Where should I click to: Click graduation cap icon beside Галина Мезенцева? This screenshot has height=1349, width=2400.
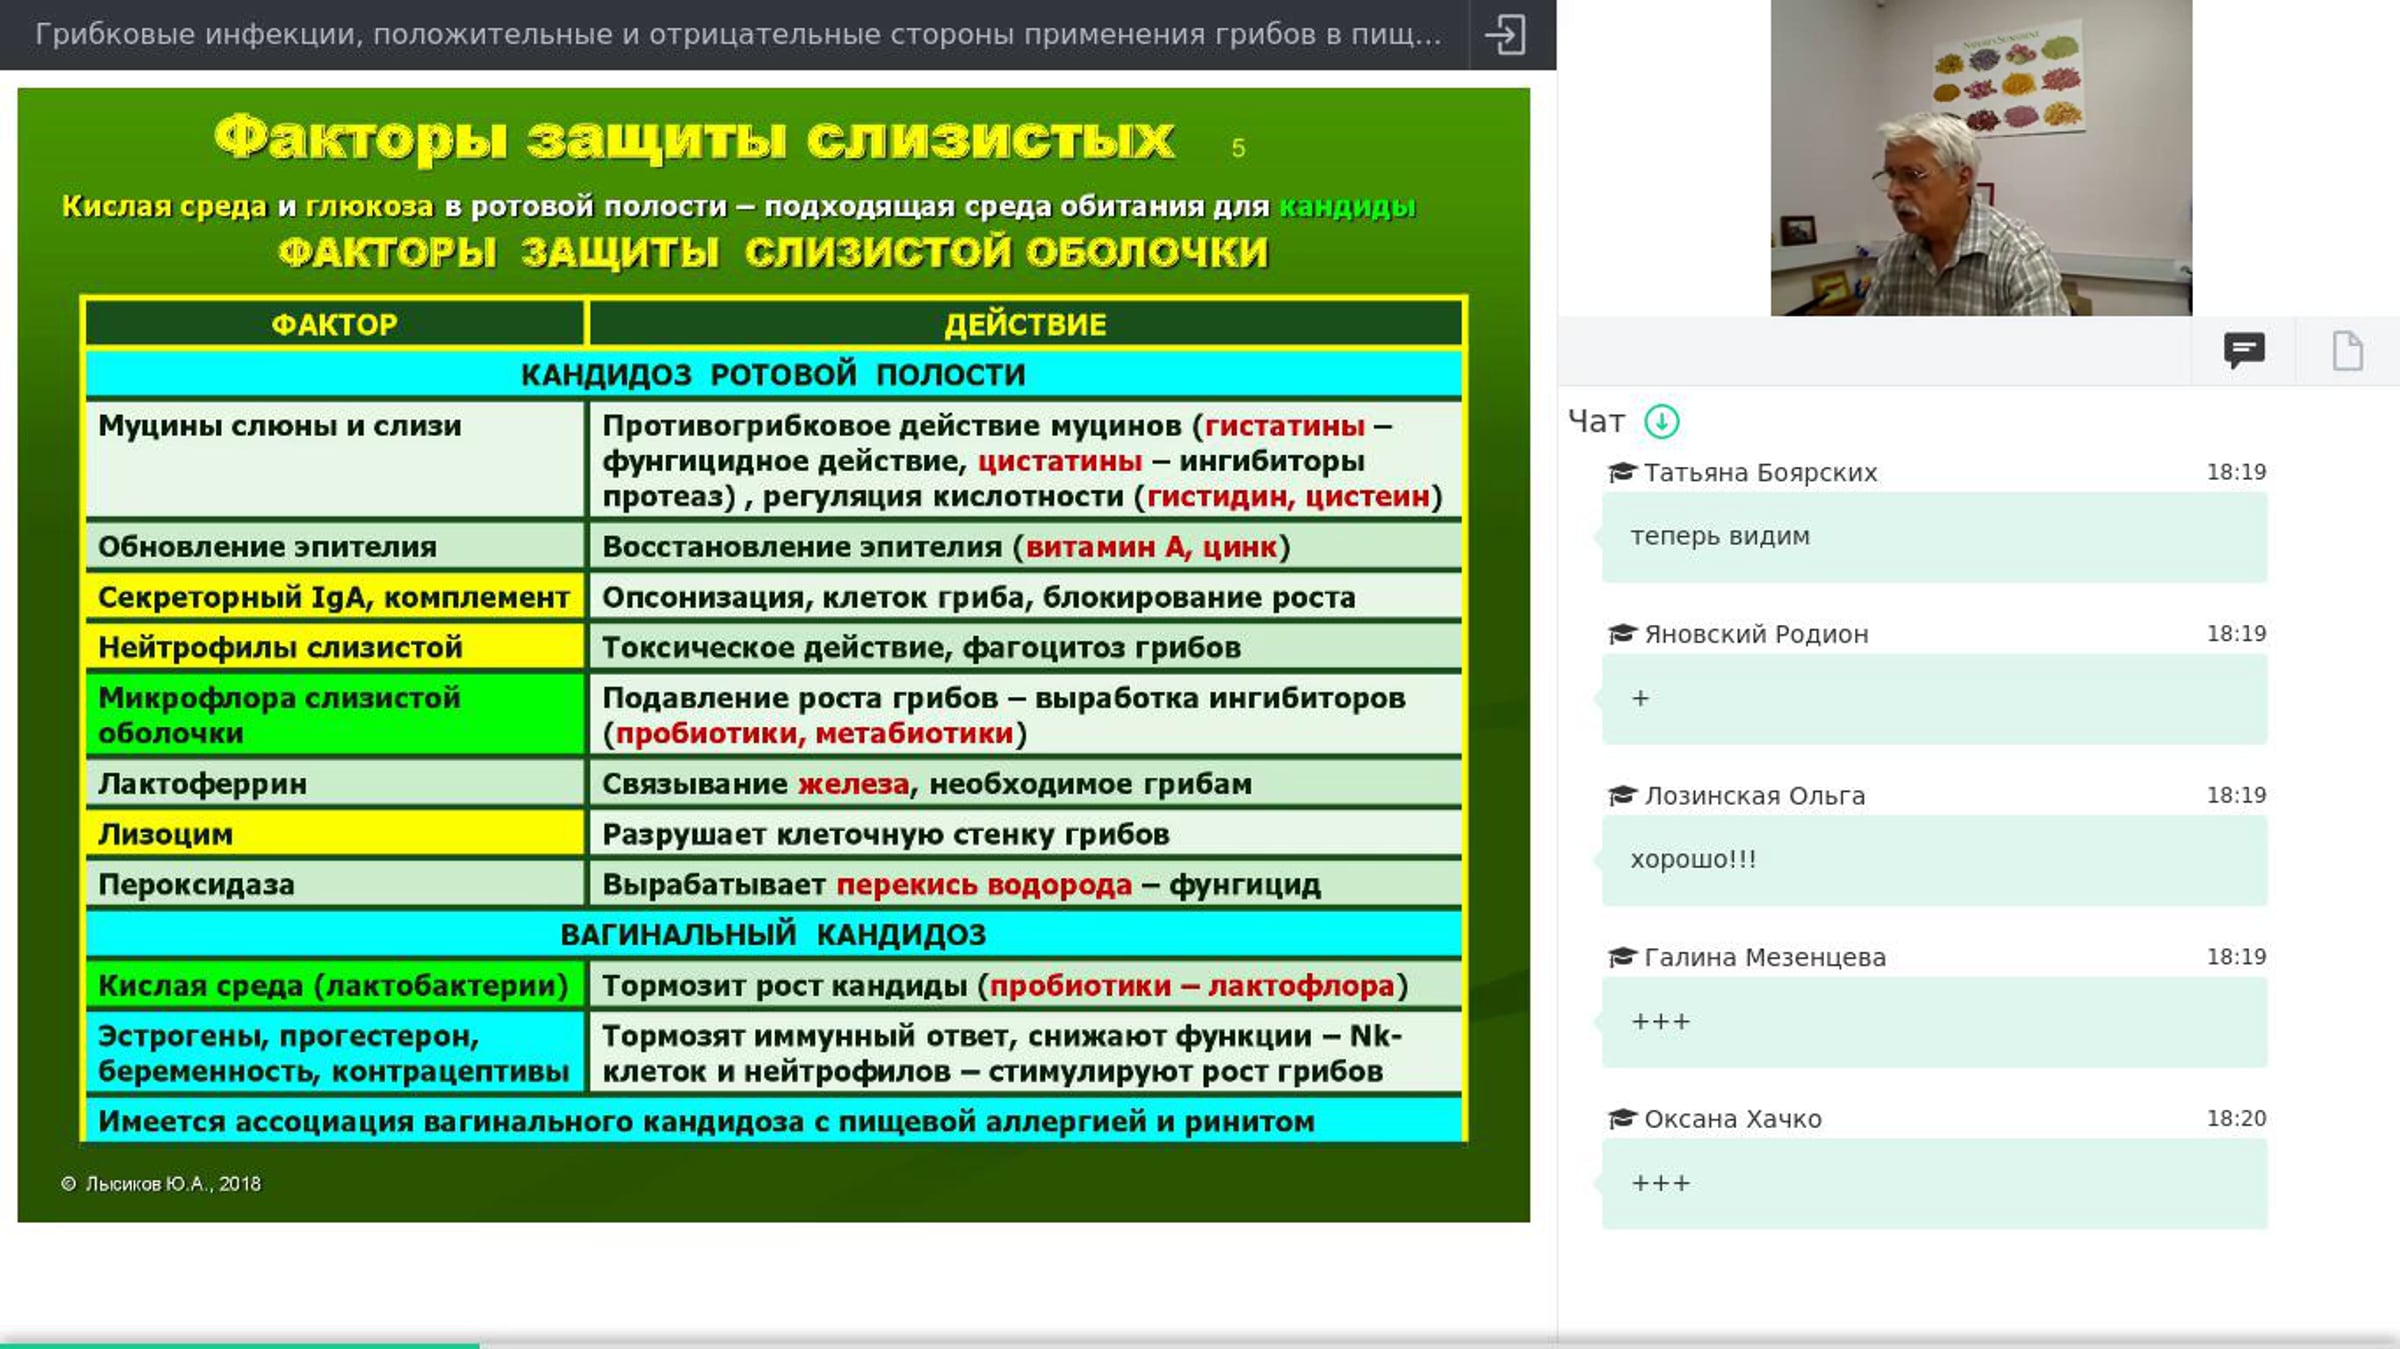pyautogui.click(x=1621, y=957)
